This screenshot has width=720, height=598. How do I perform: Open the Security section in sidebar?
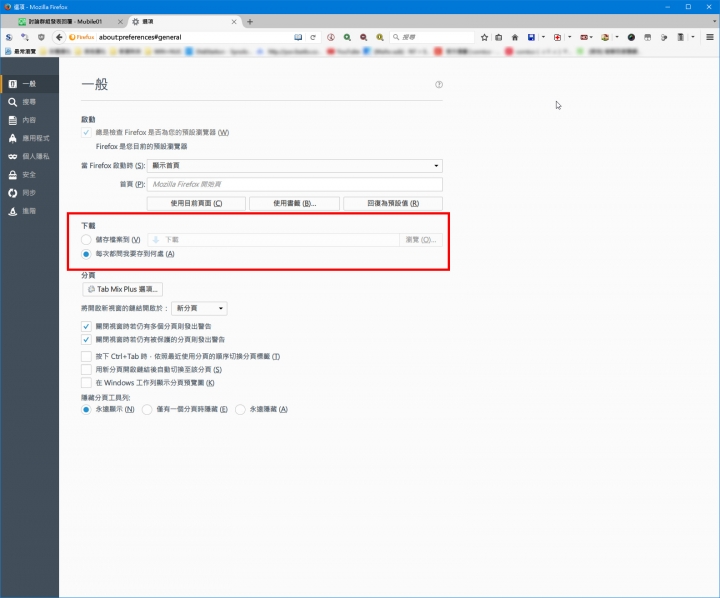point(29,175)
